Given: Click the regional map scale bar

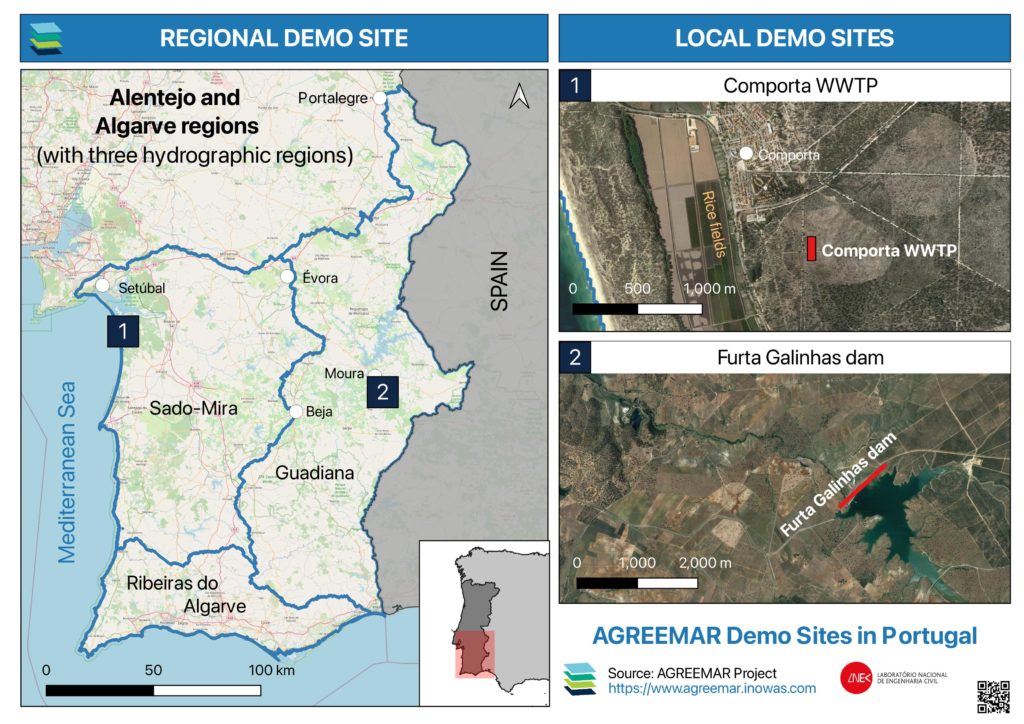Looking at the screenshot, I should (x=153, y=690).
